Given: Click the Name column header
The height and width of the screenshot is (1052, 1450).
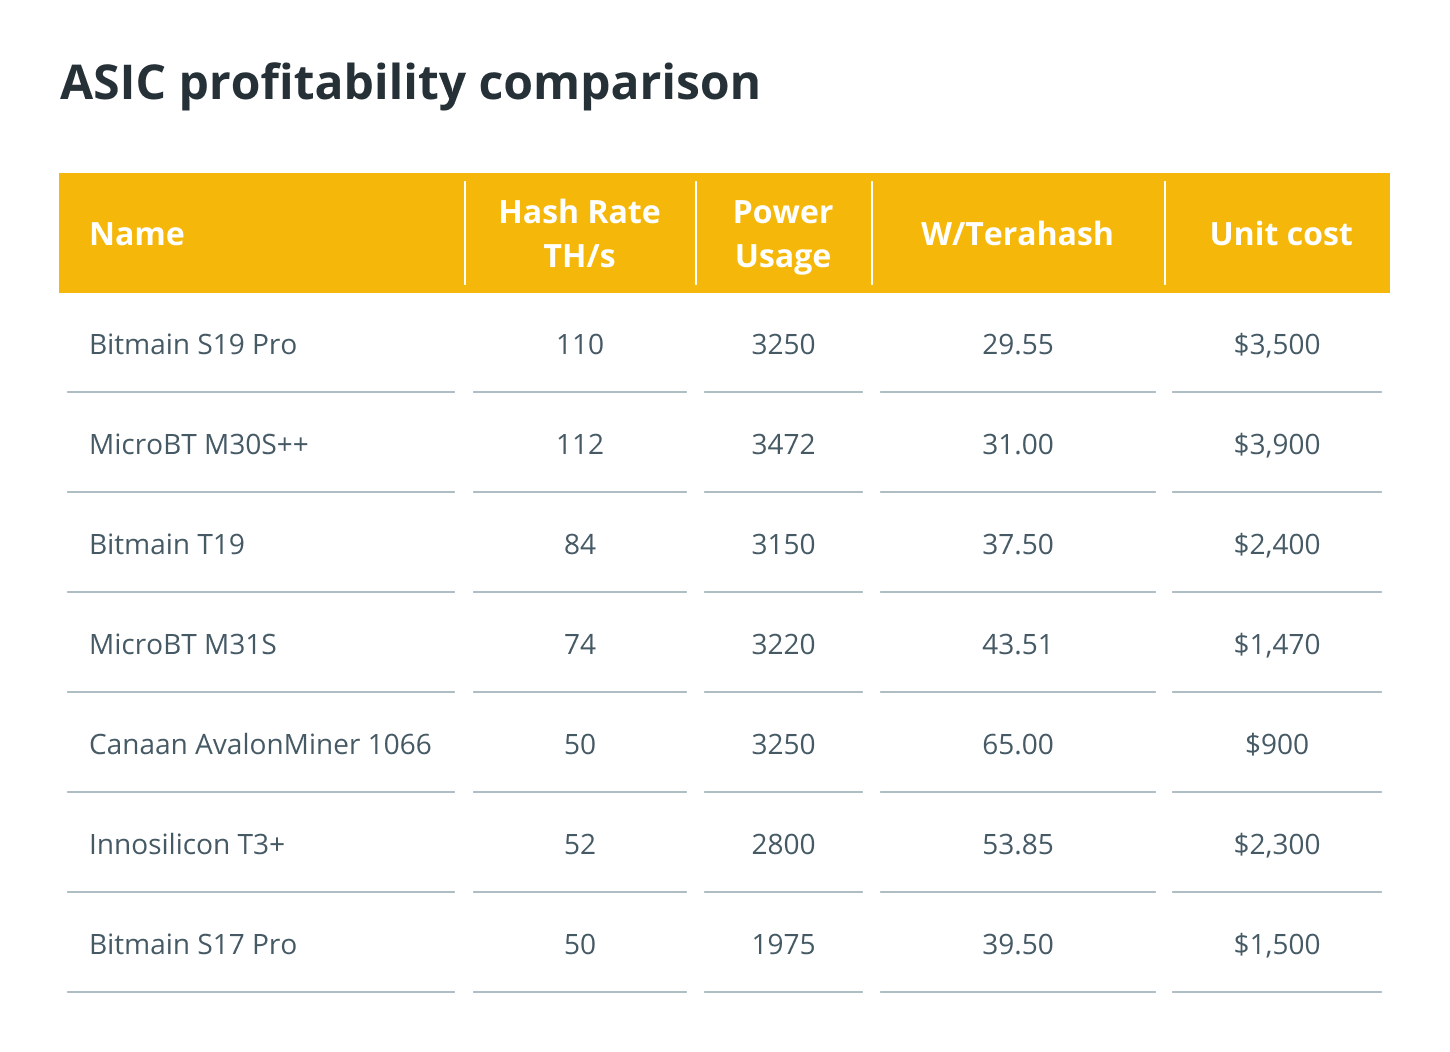Looking at the screenshot, I should [137, 234].
